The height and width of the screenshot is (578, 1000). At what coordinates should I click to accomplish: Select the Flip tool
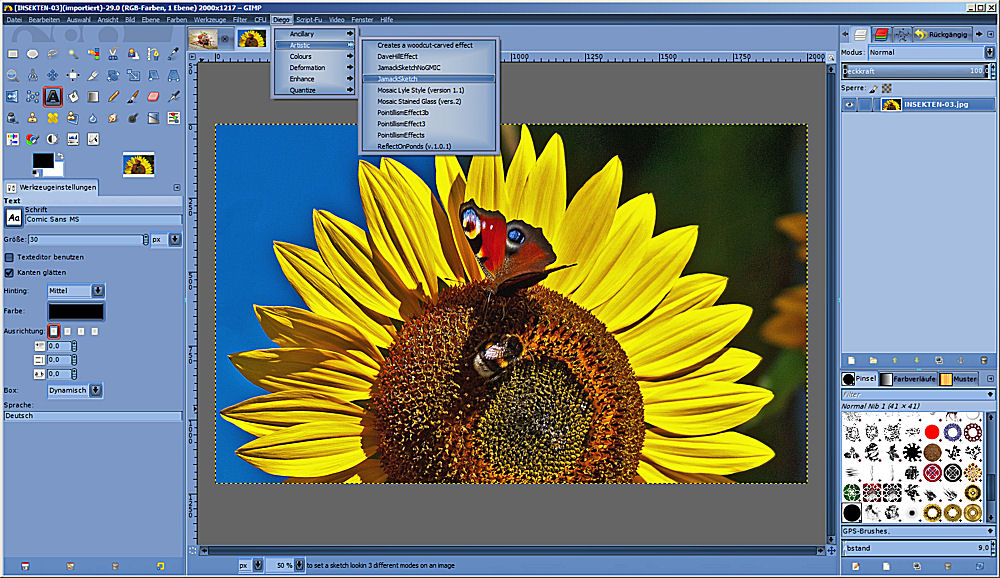click(x=12, y=96)
